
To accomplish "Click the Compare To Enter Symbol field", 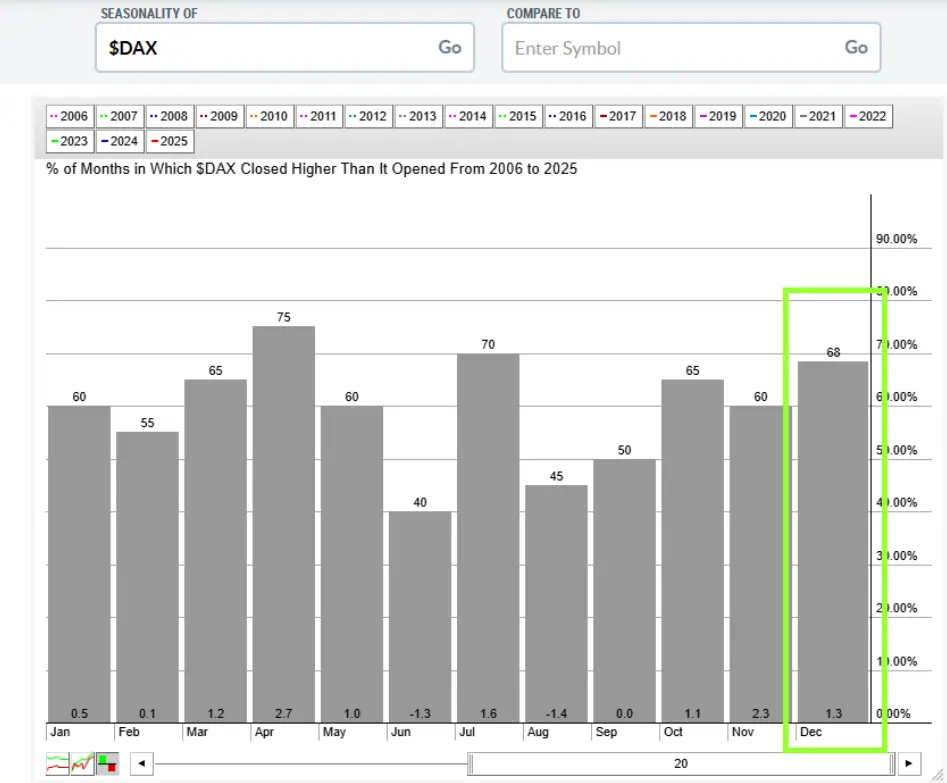I will 670,47.
